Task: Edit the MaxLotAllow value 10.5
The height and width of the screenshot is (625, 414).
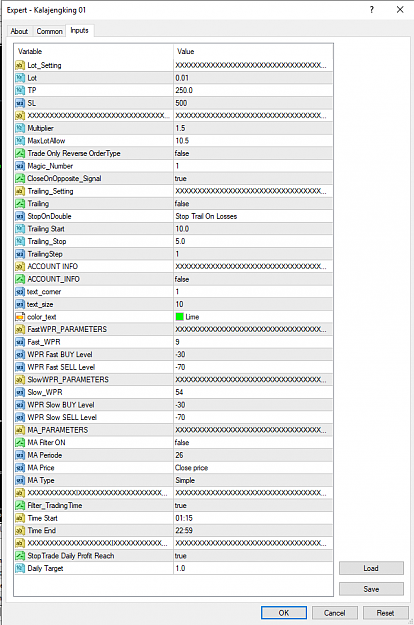Action: [x=253, y=141]
